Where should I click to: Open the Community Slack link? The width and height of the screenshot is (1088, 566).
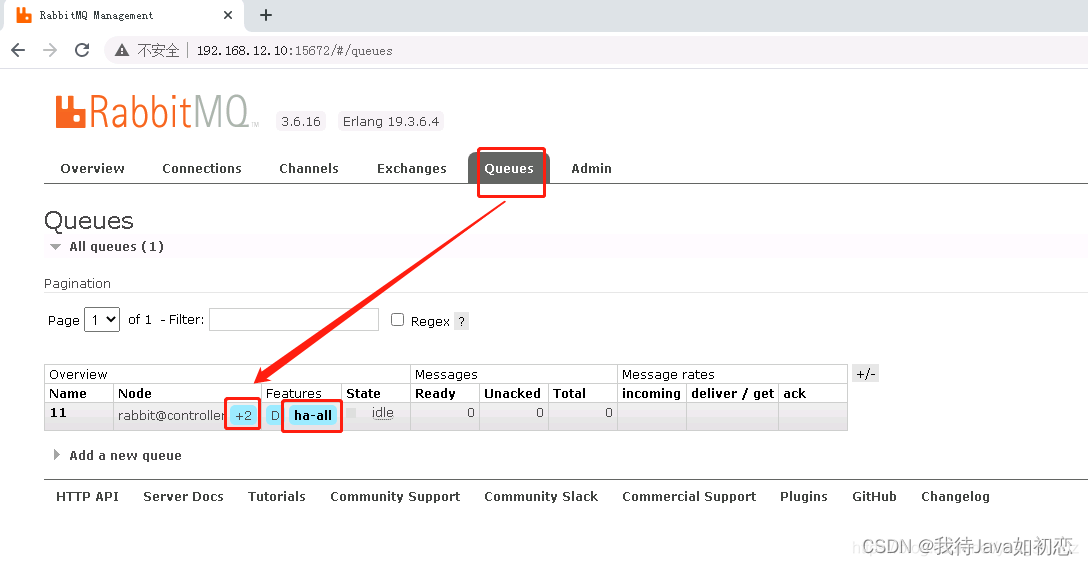pyautogui.click(x=541, y=497)
